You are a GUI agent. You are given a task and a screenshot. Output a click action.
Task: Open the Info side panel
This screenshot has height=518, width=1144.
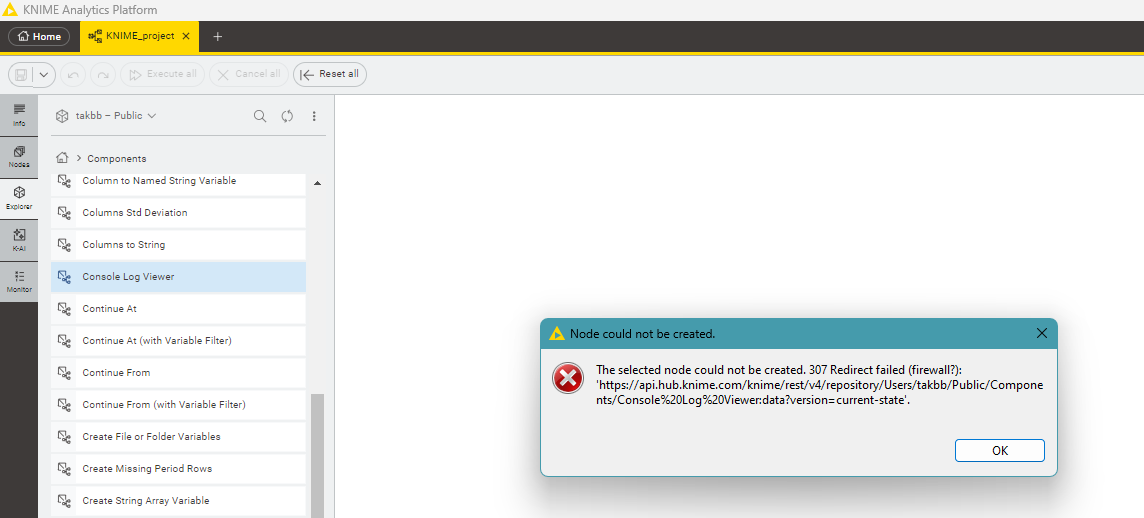coord(19,115)
